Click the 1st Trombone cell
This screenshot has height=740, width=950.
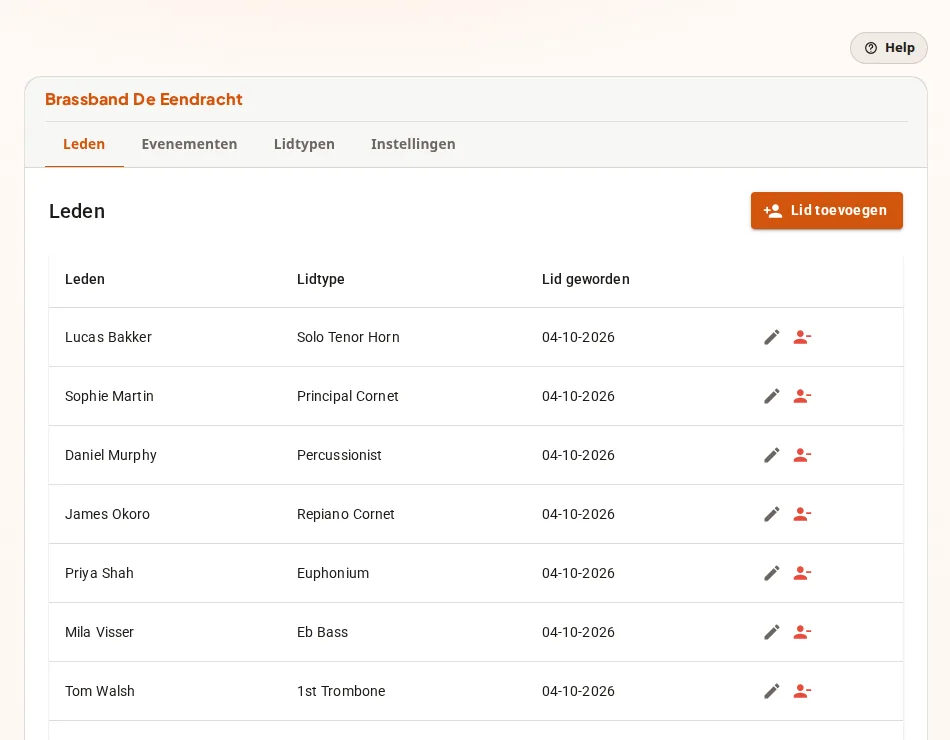coord(341,691)
